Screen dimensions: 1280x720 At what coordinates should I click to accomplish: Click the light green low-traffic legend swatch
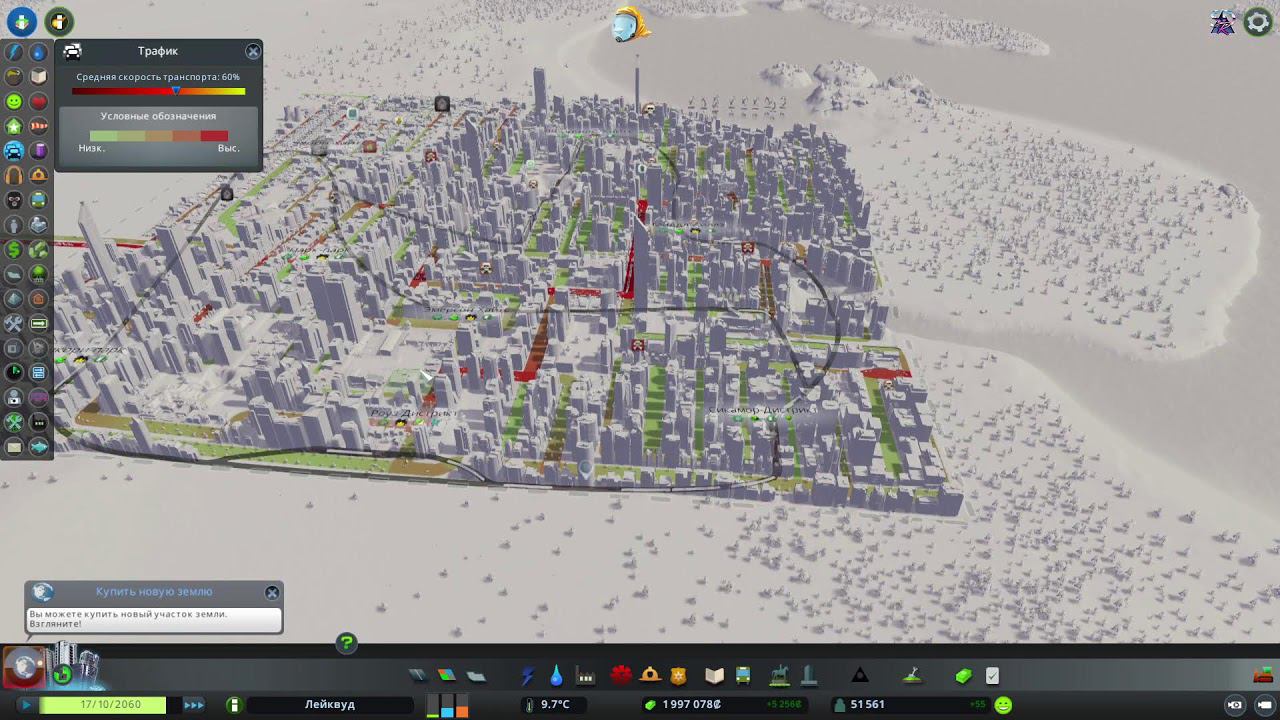(x=104, y=135)
